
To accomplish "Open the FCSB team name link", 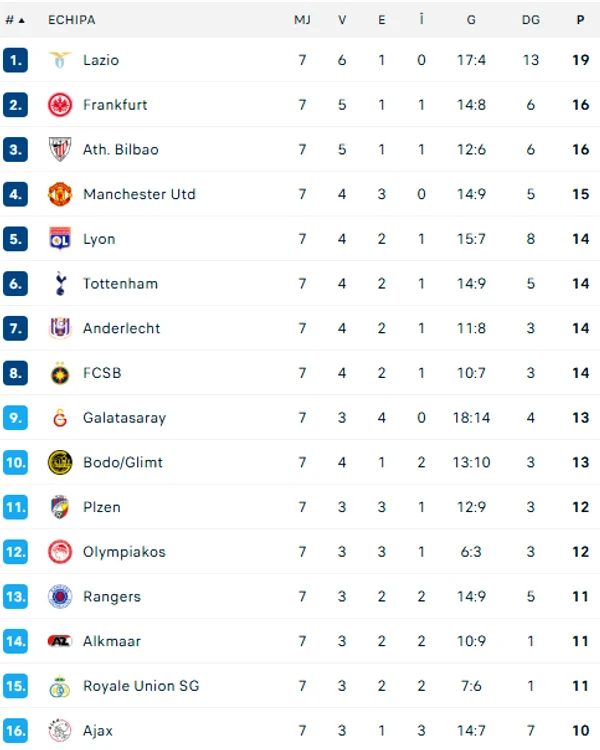I will point(102,373).
